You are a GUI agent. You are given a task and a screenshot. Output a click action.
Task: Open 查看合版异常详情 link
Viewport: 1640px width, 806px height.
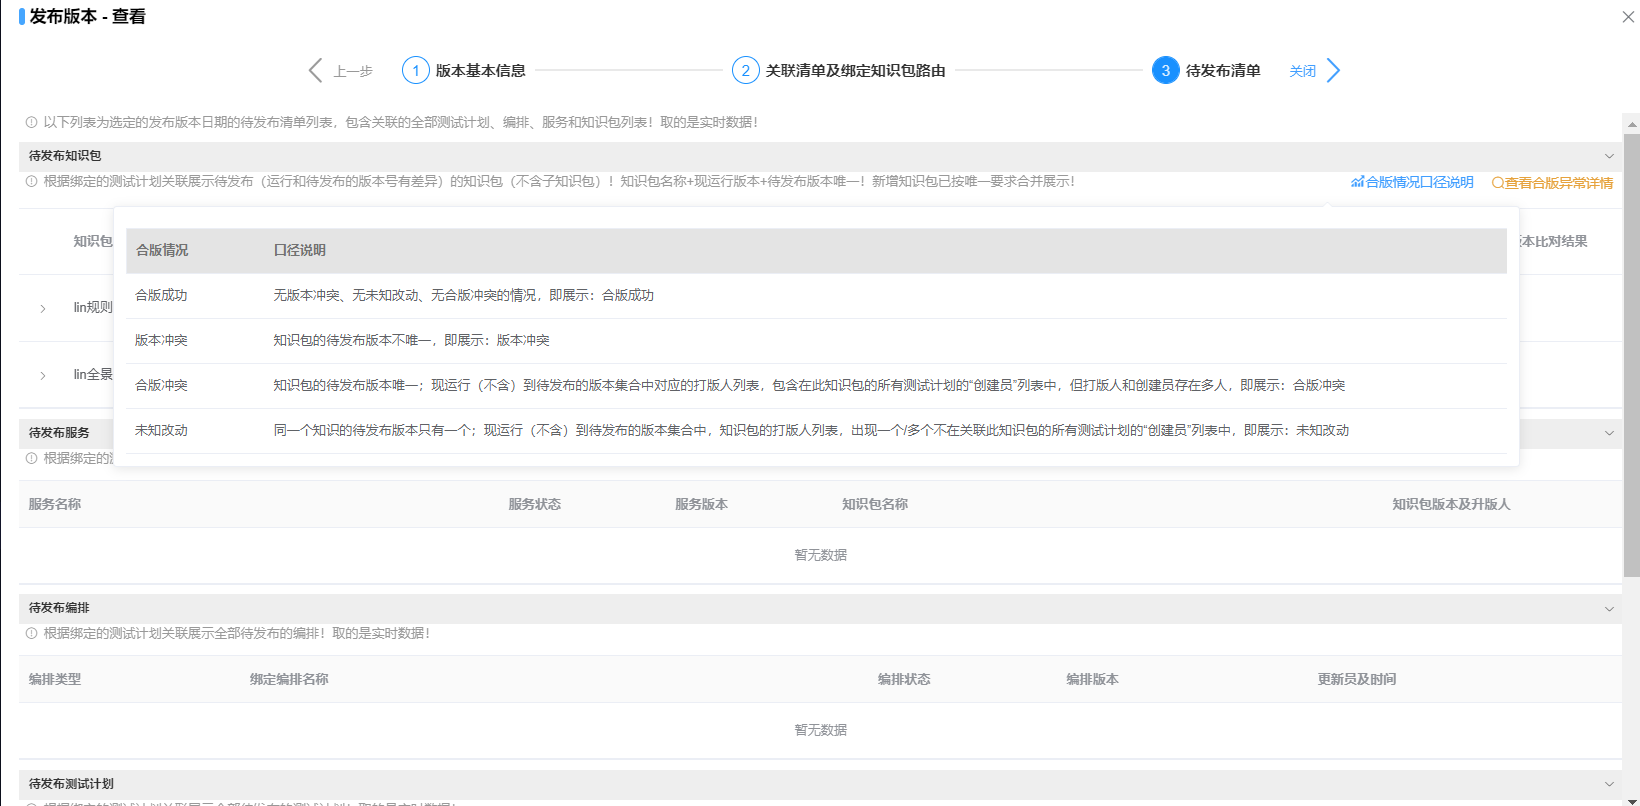(1552, 183)
